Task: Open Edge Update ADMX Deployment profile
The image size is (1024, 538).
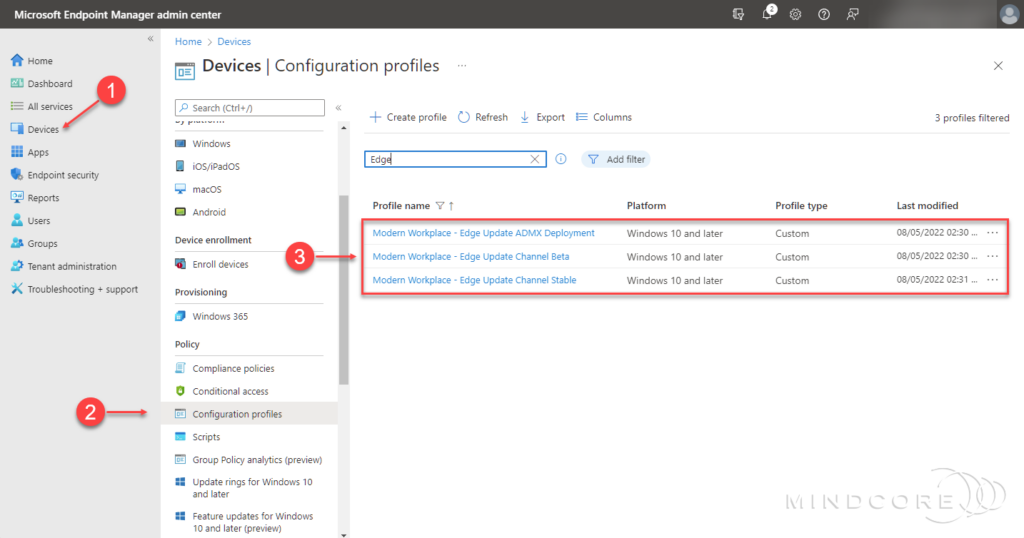Action: coord(483,233)
